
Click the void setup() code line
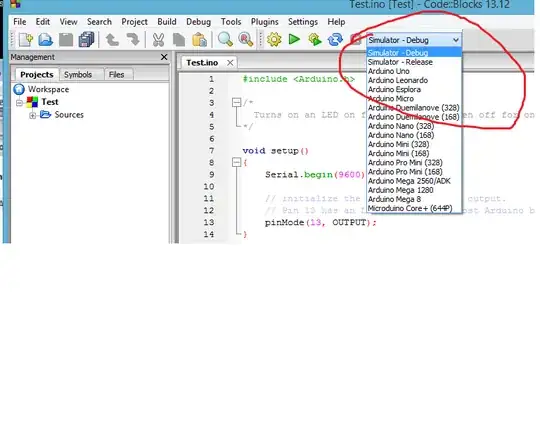click(276, 151)
